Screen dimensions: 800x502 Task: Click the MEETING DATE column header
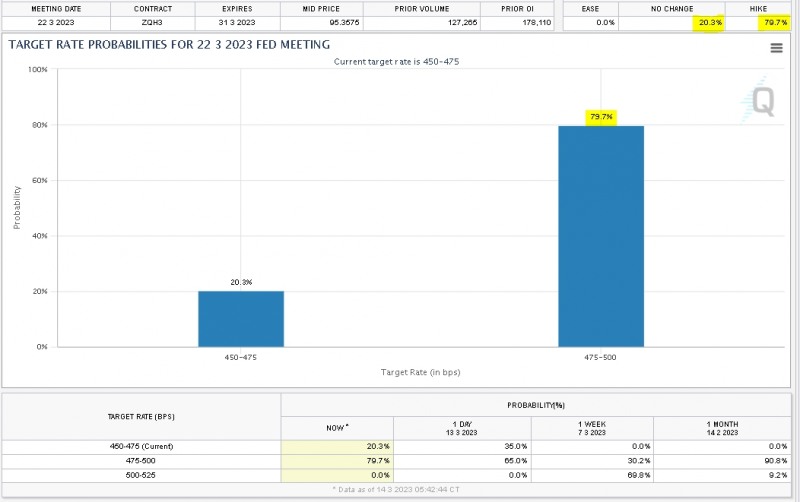(x=56, y=9)
